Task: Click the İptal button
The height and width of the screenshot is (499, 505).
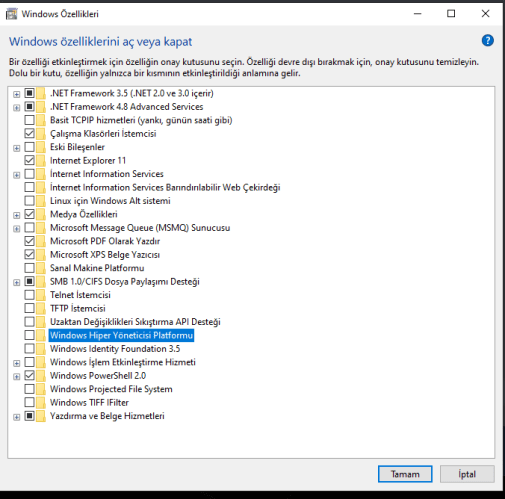Action: (467, 474)
